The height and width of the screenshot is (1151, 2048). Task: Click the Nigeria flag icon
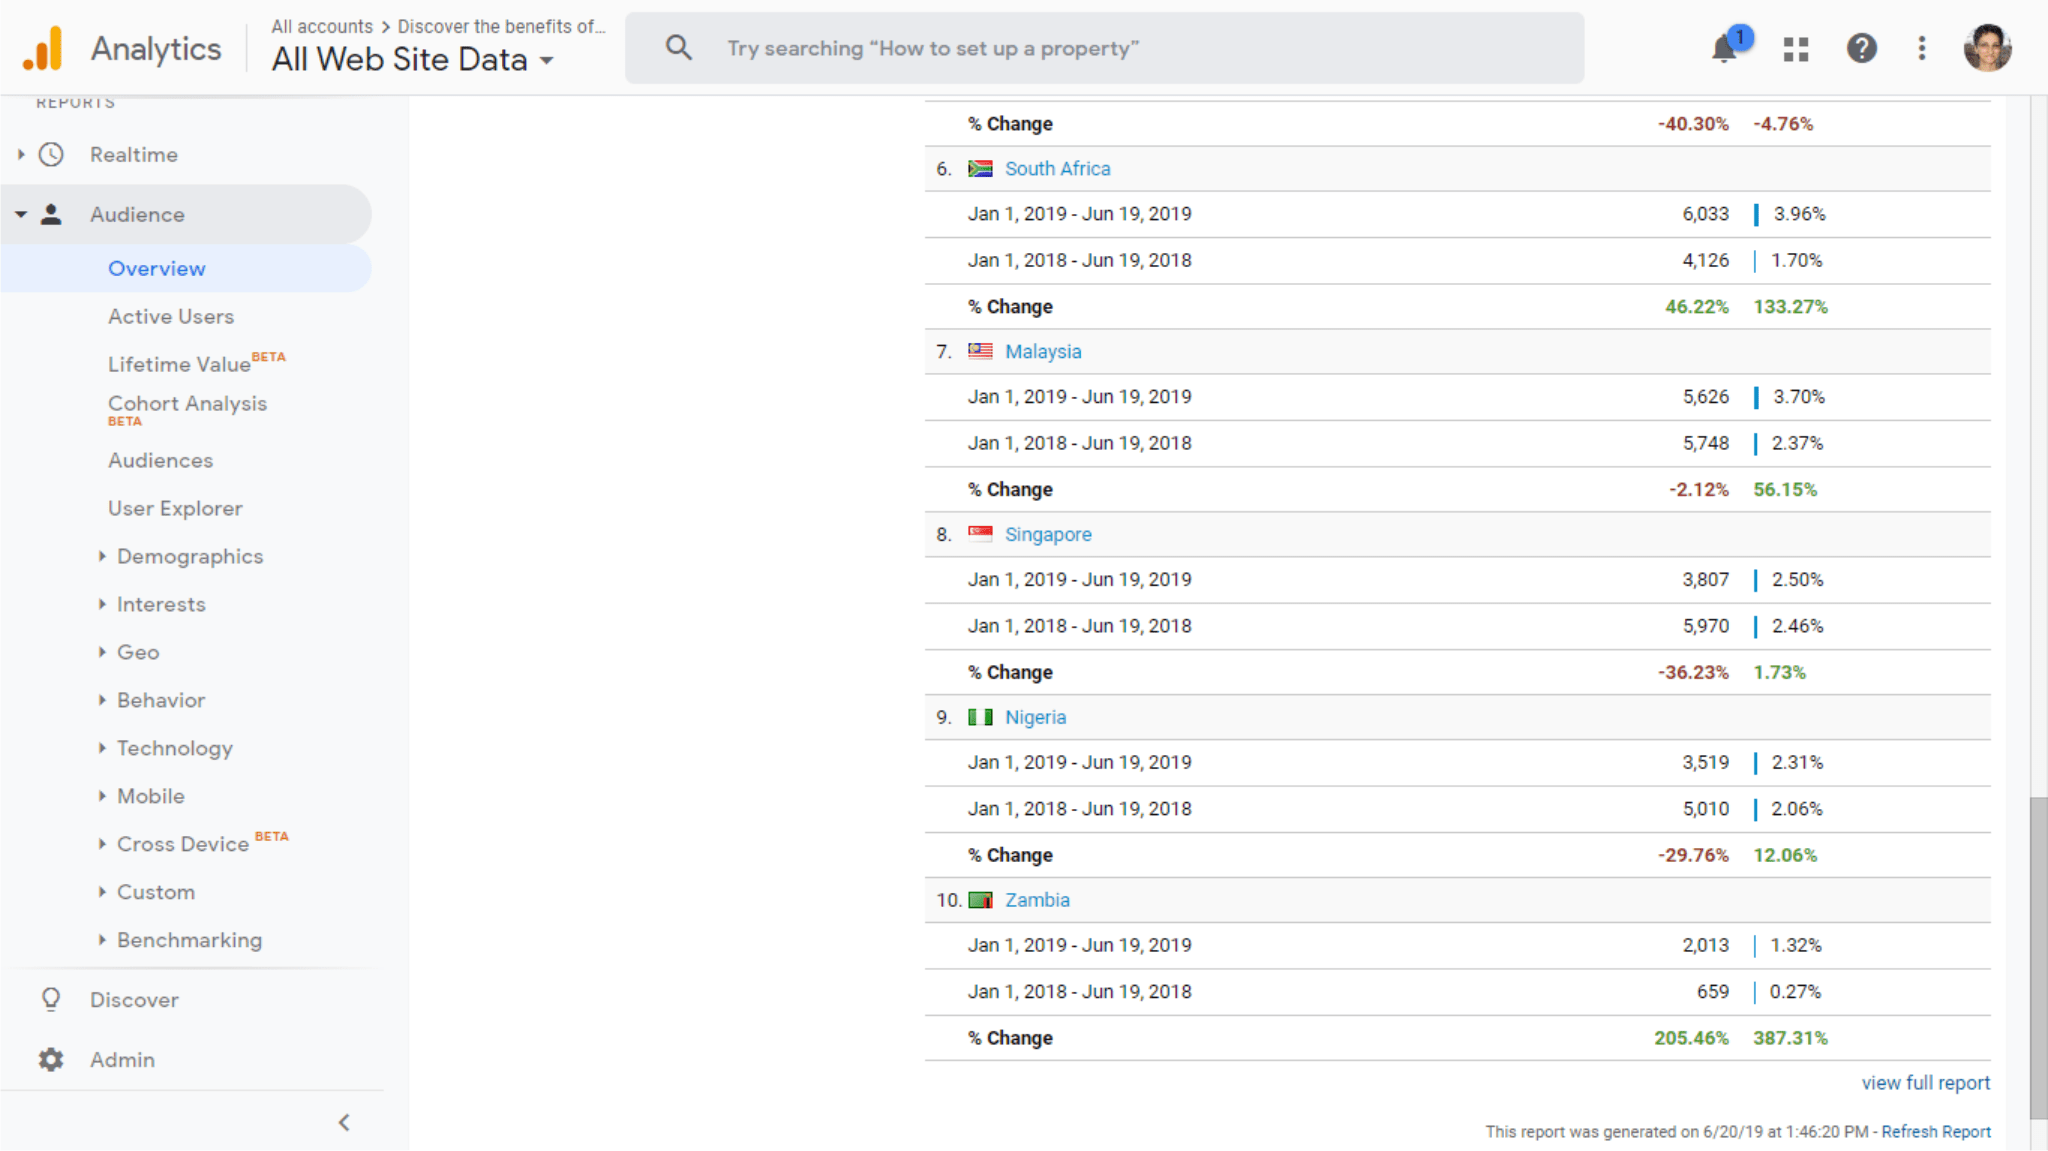click(980, 717)
